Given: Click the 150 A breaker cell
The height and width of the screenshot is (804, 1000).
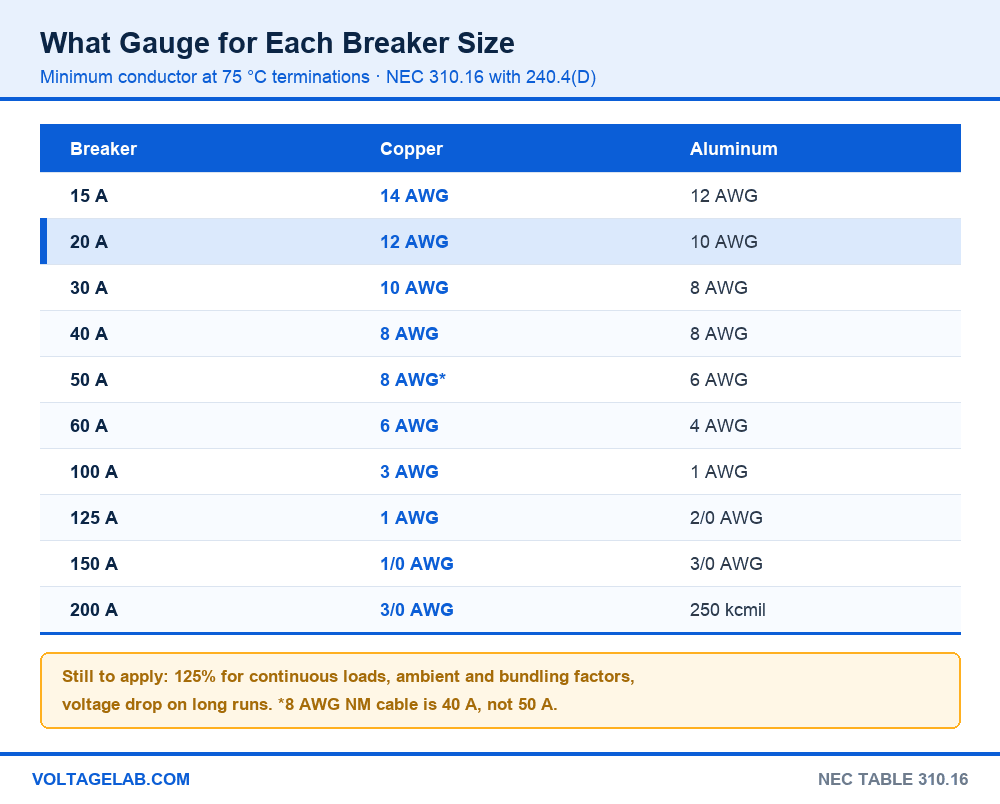Looking at the screenshot, I should 94,564.
